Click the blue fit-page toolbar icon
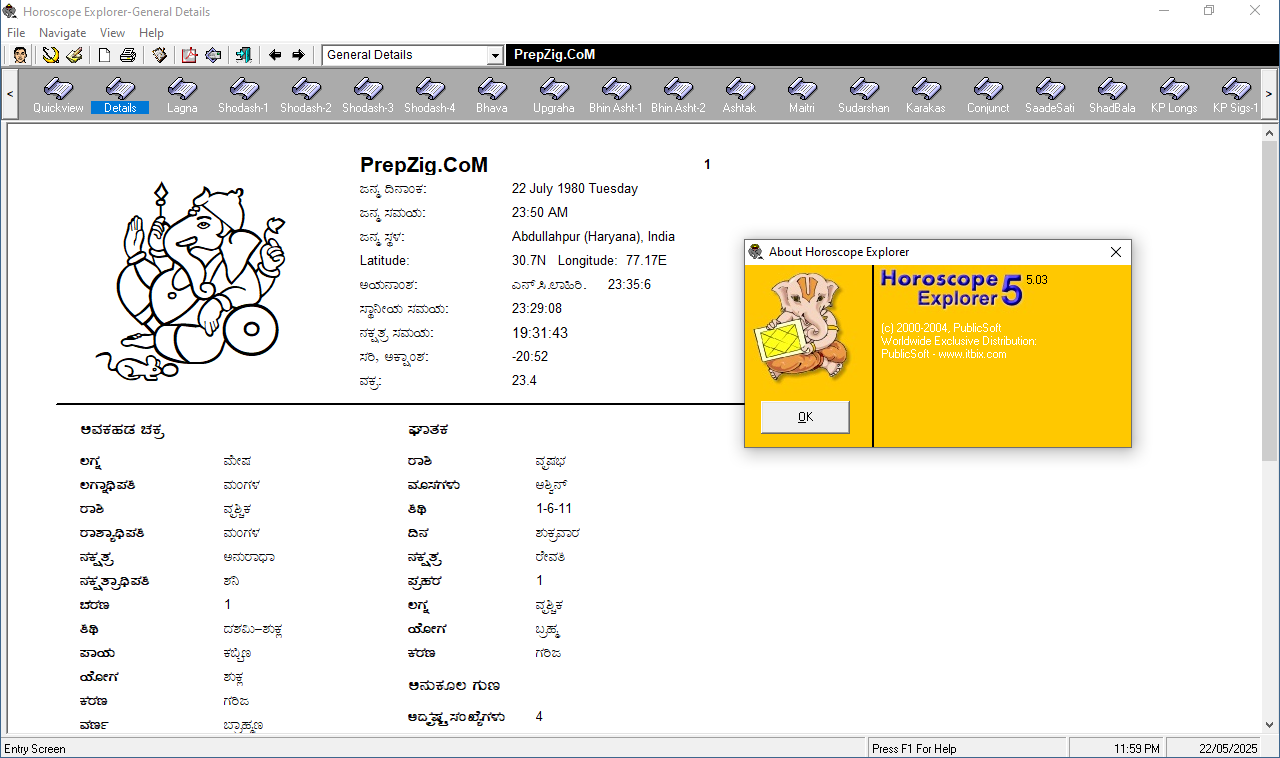1280x758 pixels. [x=213, y=55]
